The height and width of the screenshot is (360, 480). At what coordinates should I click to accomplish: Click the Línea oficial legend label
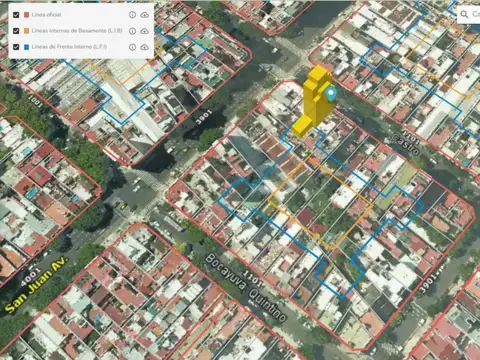(x=46, y=15)
